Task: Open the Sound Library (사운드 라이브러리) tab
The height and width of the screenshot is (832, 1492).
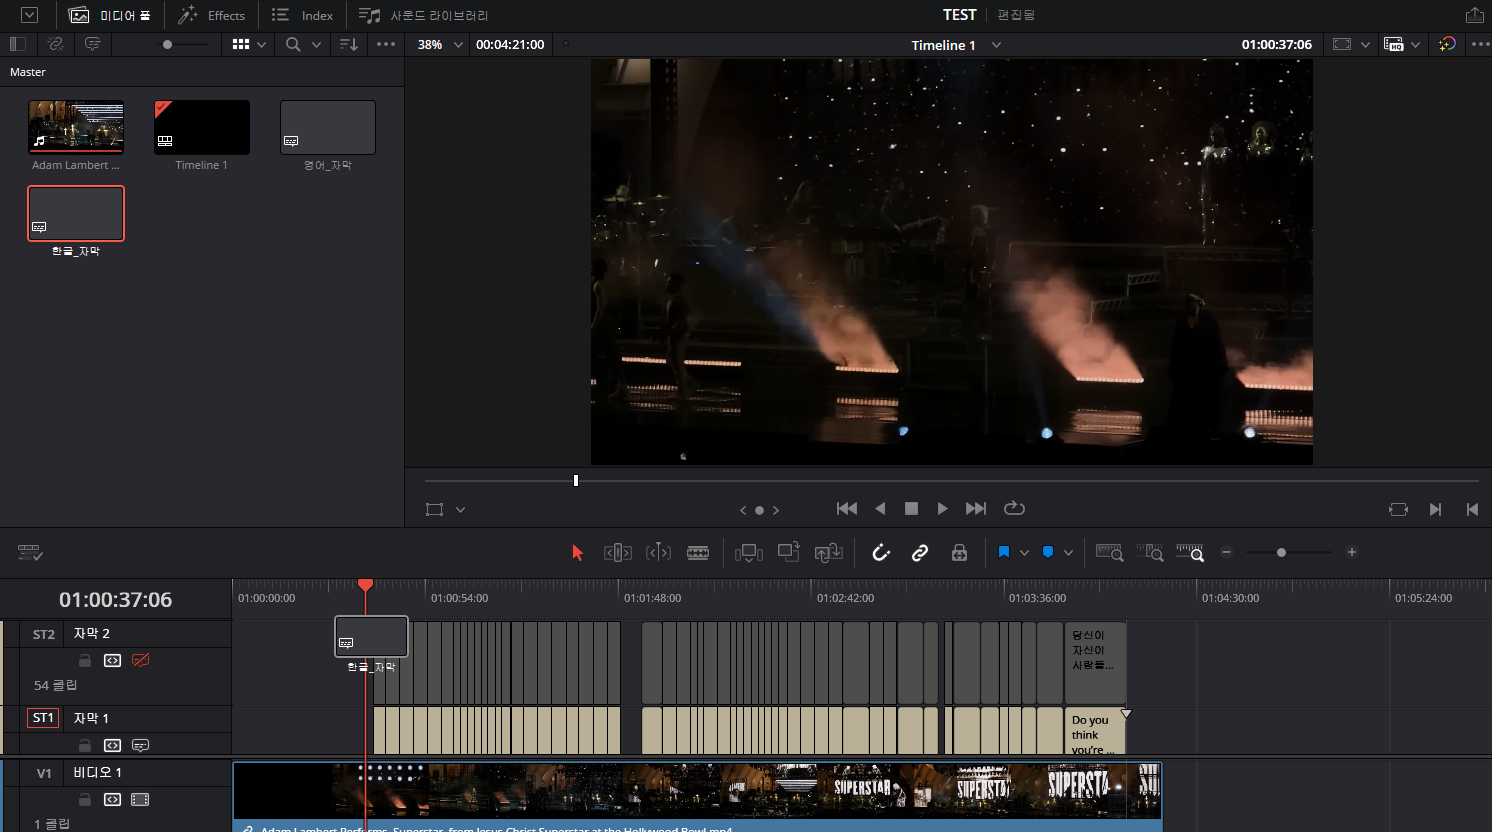Action: [x=424, y=15]
